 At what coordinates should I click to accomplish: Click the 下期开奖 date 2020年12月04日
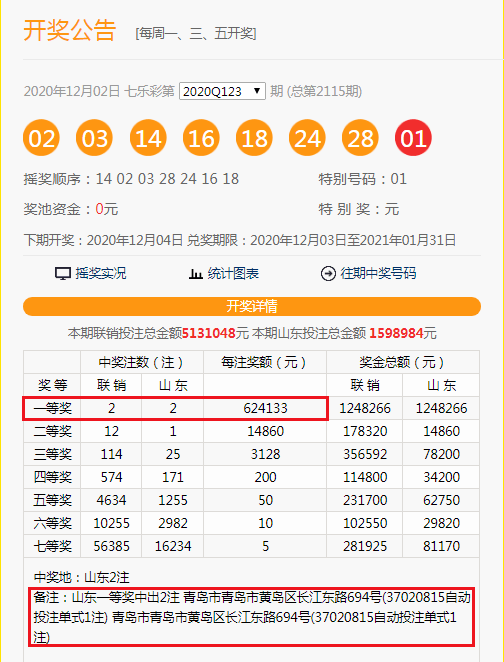pyautogui.click(x=135, y=240)
